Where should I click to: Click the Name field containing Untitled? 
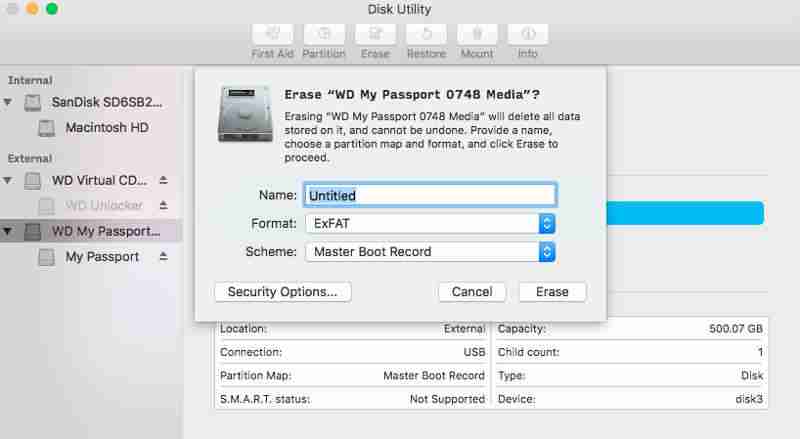(430, 195)
